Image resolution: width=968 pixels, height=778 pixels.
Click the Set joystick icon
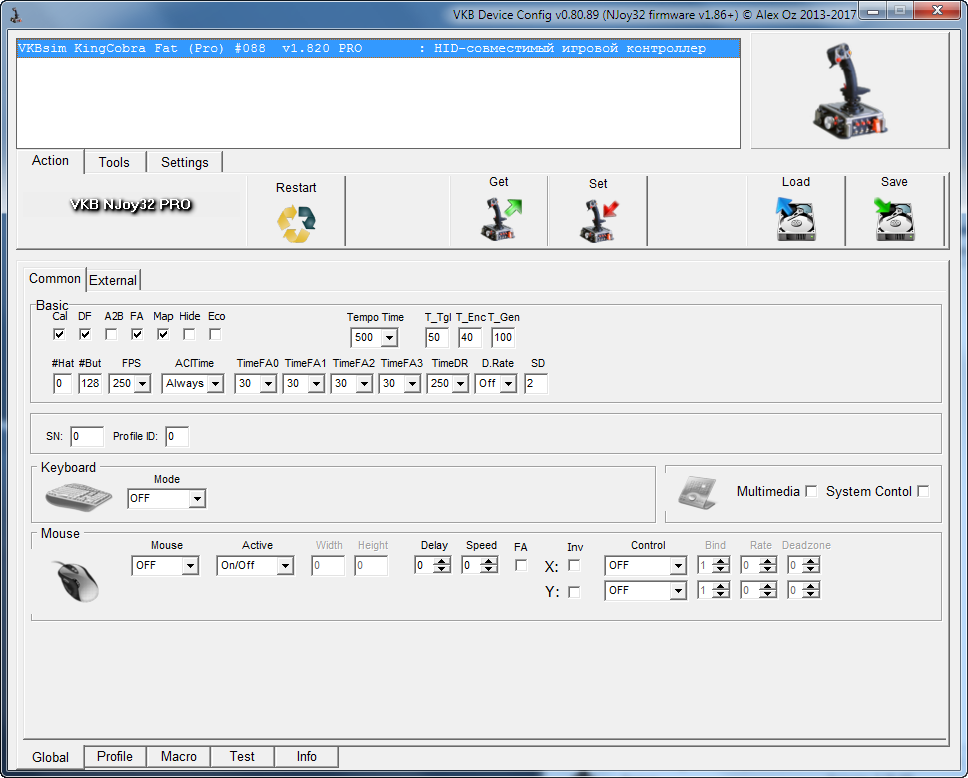(598, 221)
